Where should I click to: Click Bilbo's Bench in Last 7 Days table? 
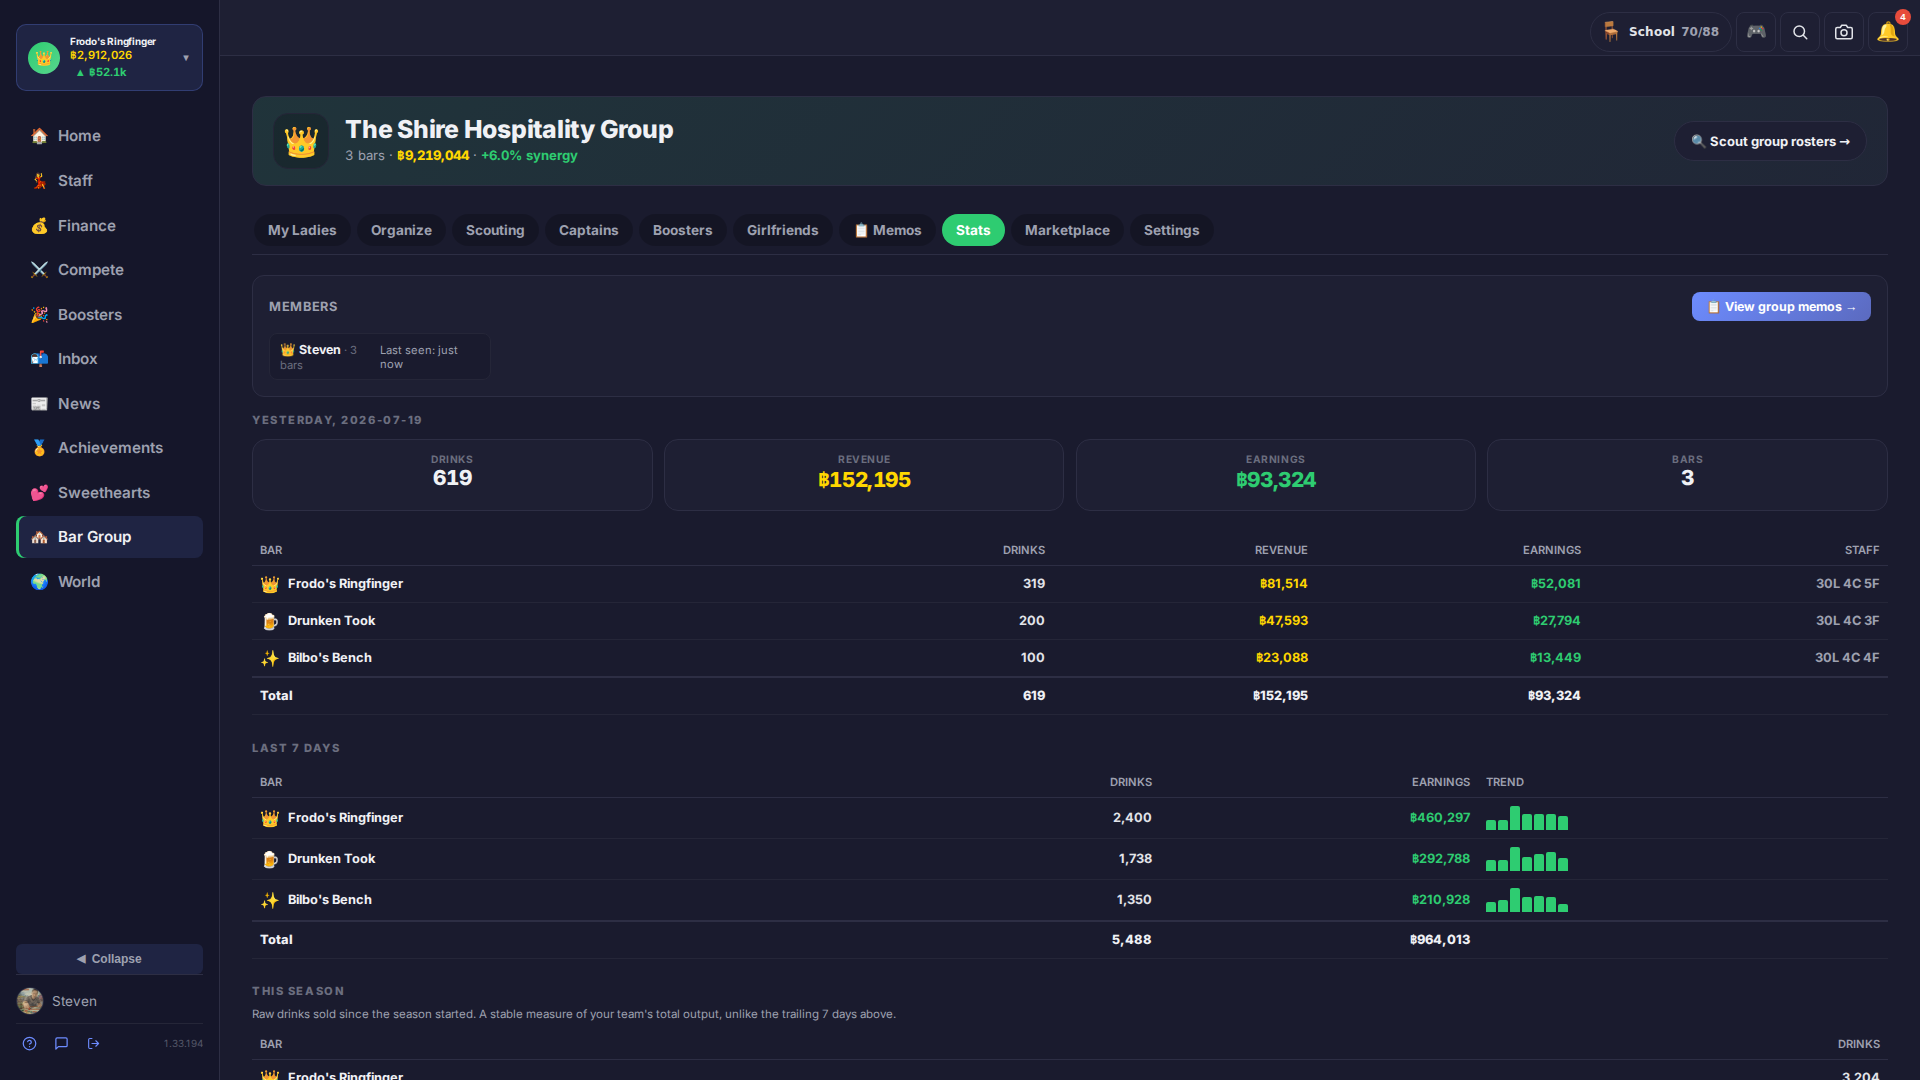329,900
